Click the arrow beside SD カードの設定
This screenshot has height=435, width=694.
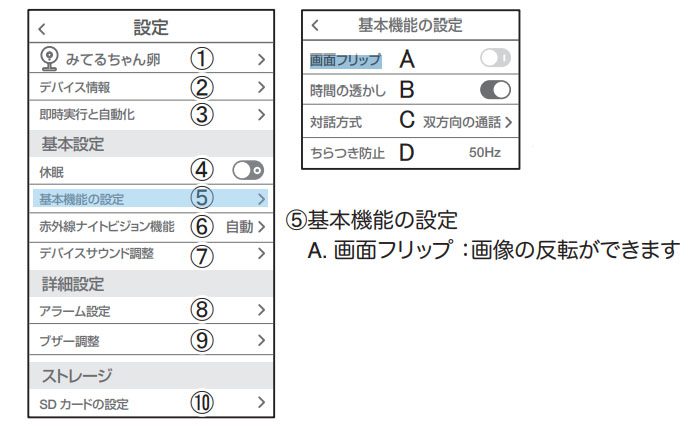261,404
